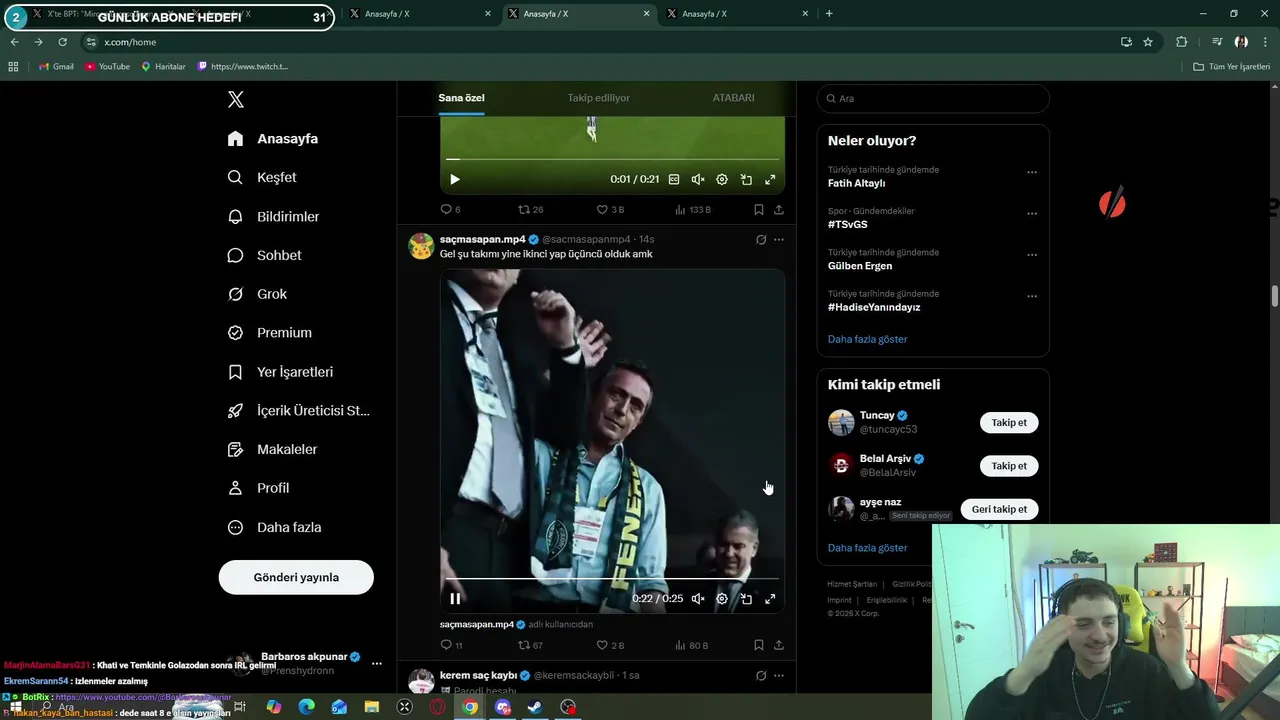Seek in saçmasapan.mp4 video progress bar

click(612, 578)
